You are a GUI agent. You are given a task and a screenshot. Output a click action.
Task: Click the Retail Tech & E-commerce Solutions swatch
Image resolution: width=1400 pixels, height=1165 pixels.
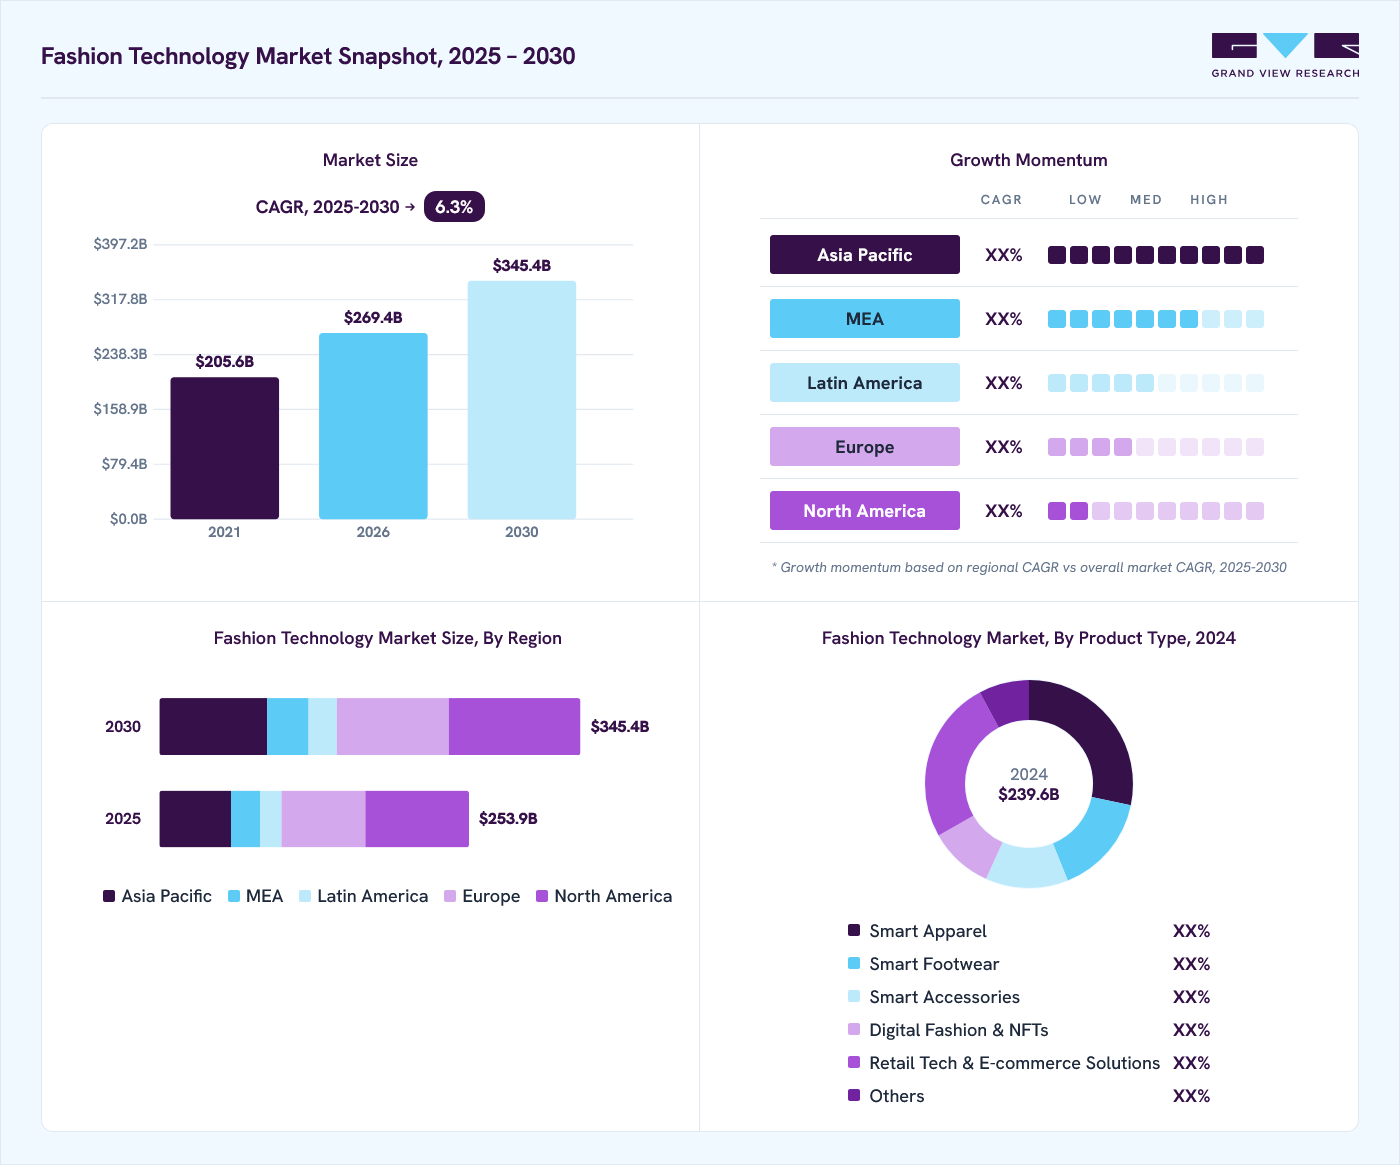854,1062
